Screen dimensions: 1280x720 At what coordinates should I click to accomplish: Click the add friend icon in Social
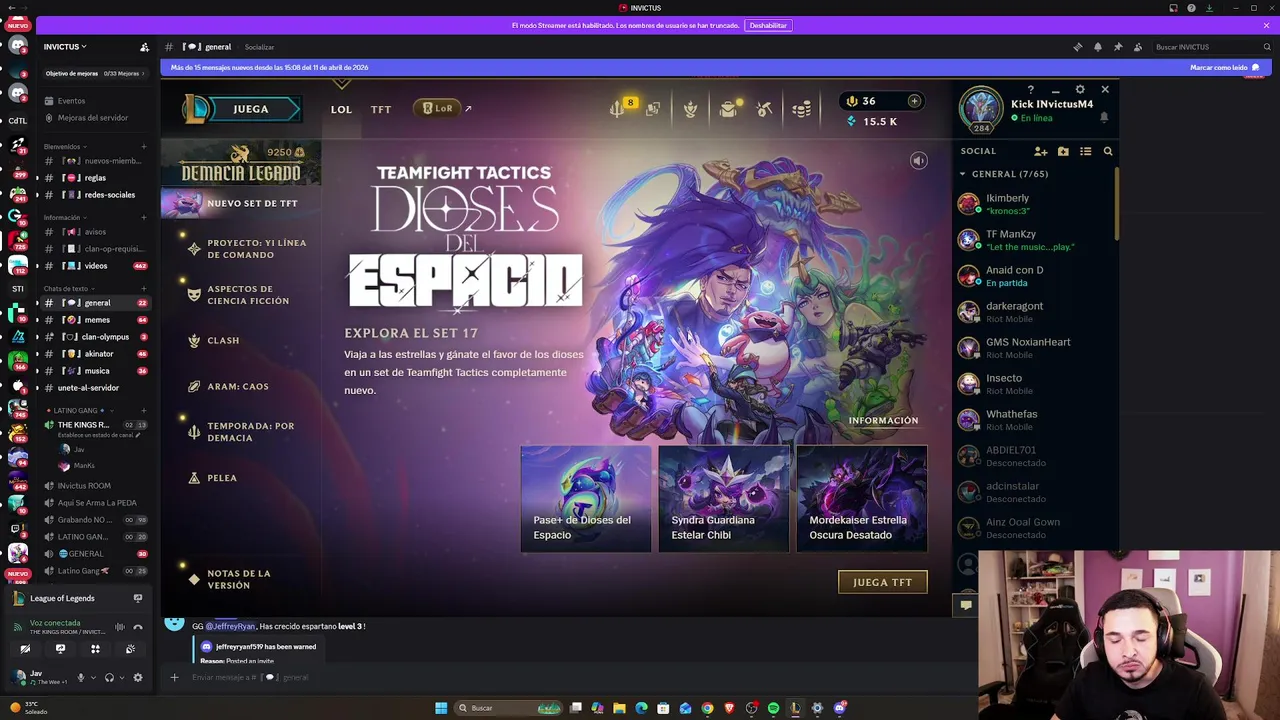(1041, 151)
